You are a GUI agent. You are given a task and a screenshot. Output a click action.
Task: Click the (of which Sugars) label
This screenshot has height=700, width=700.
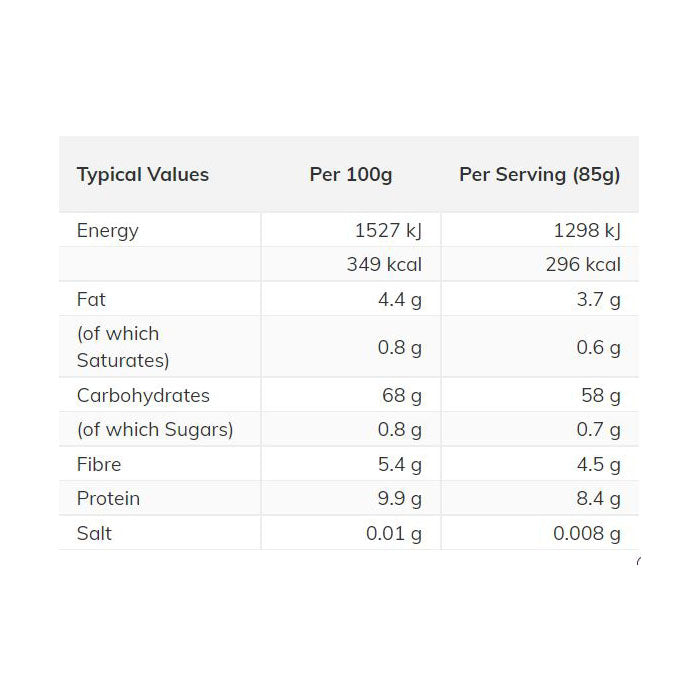coord(155,430)
